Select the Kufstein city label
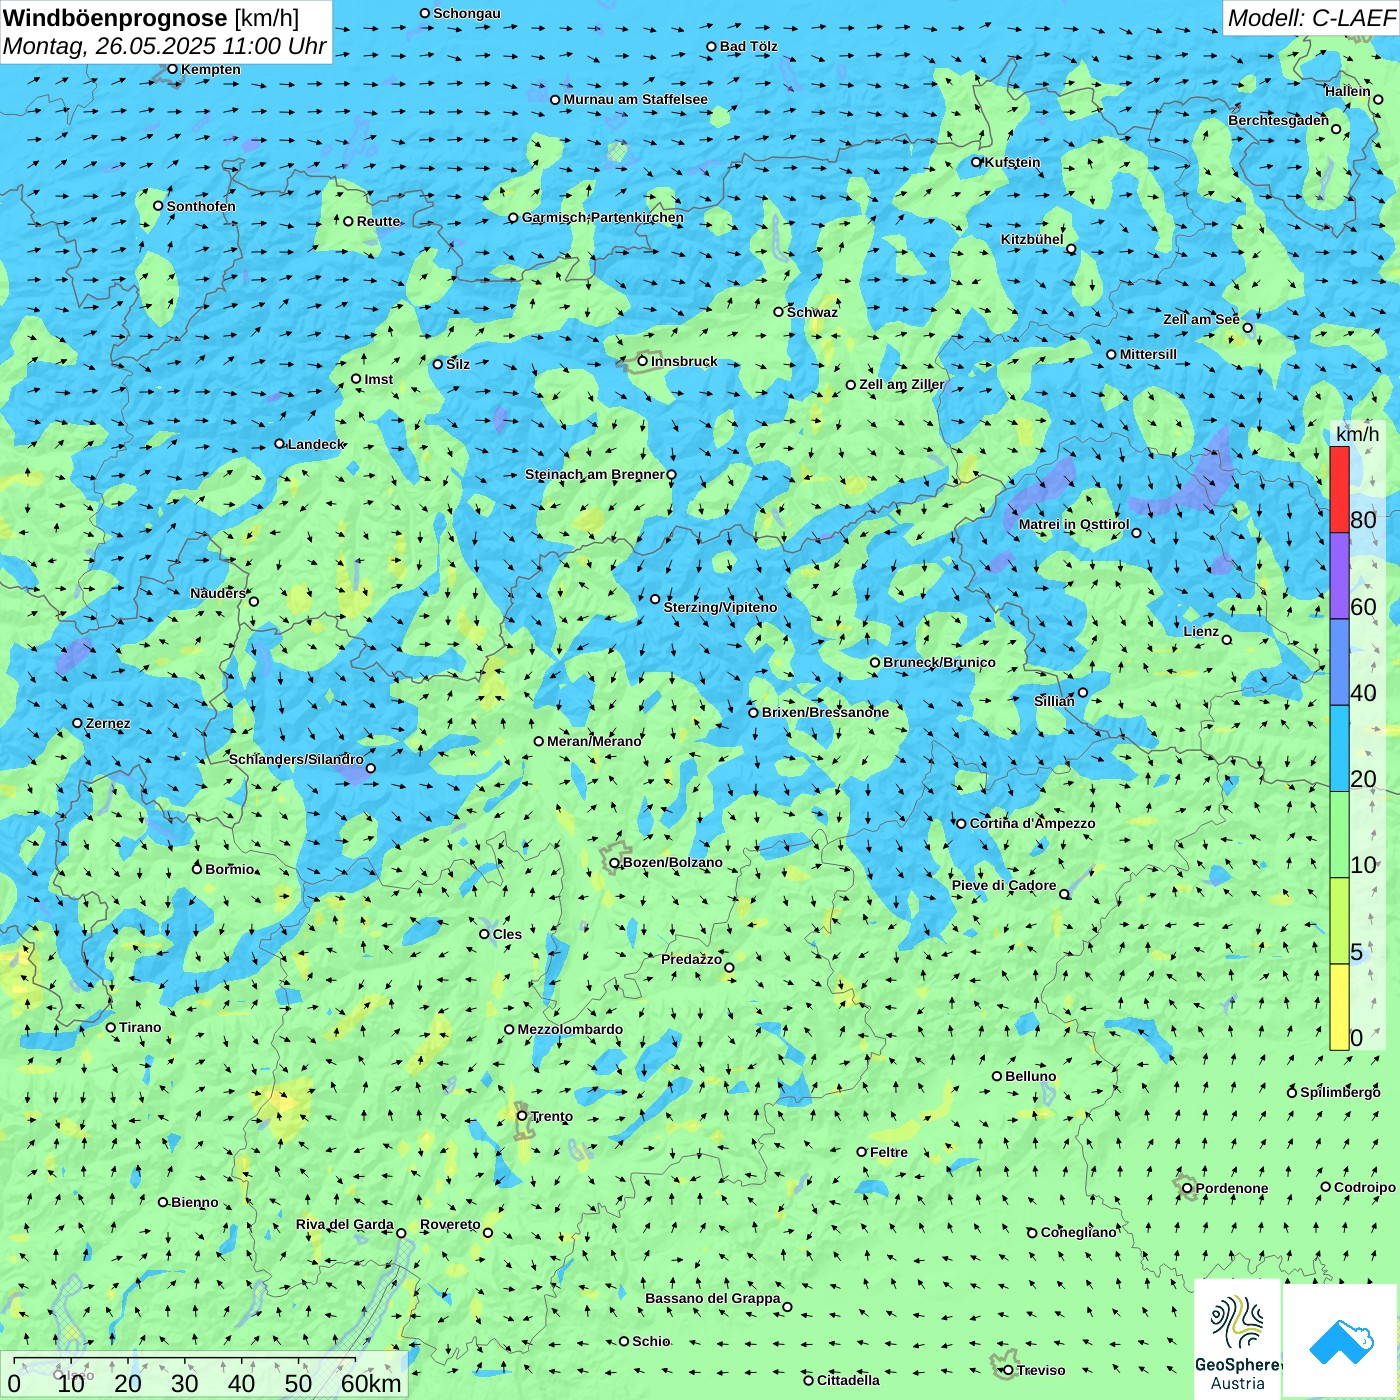The image size is (1400, 1400). pos(1012,162)
